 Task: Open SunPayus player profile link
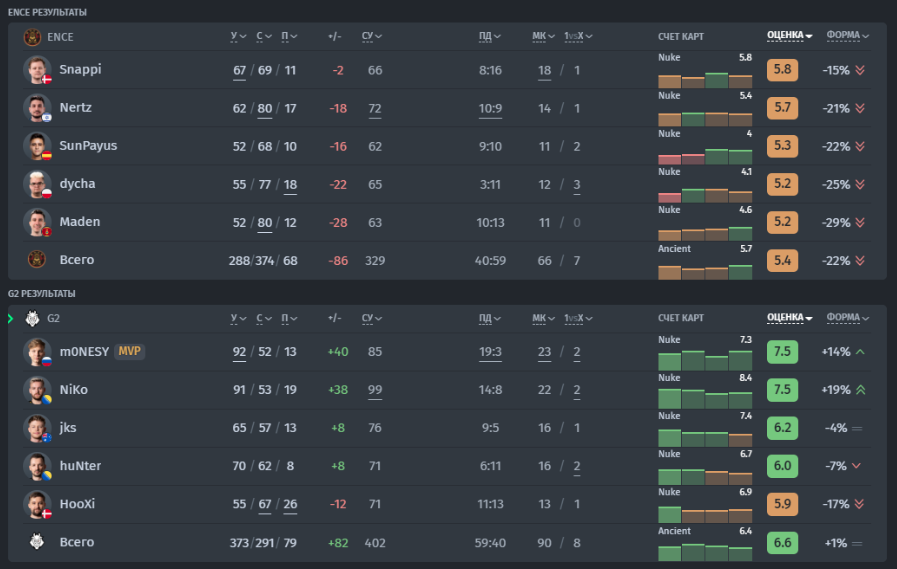click(x=88, y=146)
